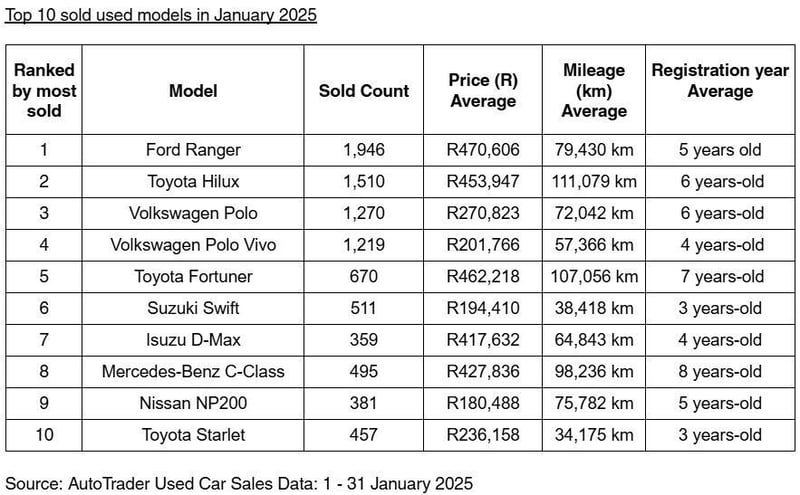
Task: Select the Toyota Hilux model cell
Action: click(x=193, y=181)
